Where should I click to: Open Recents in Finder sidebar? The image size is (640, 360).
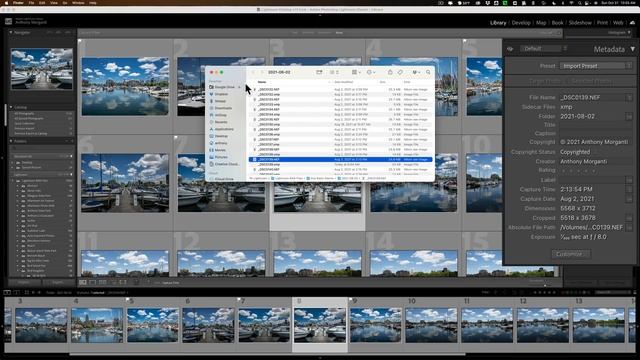coord(218,122)
